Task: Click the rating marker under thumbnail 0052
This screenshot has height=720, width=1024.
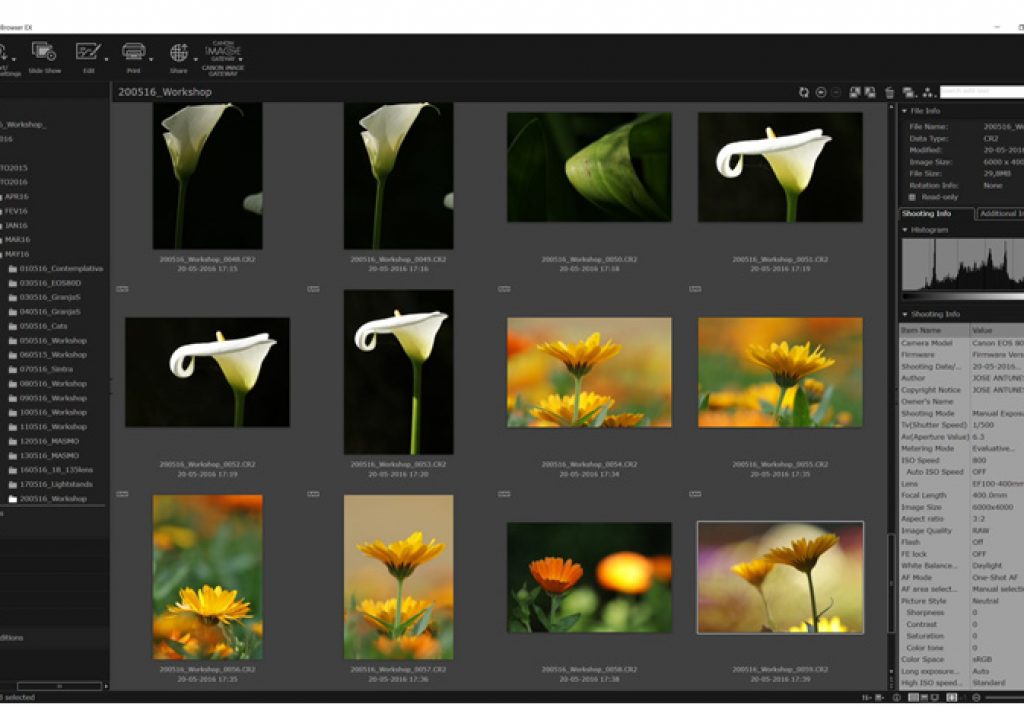Action: click(122, 494)
